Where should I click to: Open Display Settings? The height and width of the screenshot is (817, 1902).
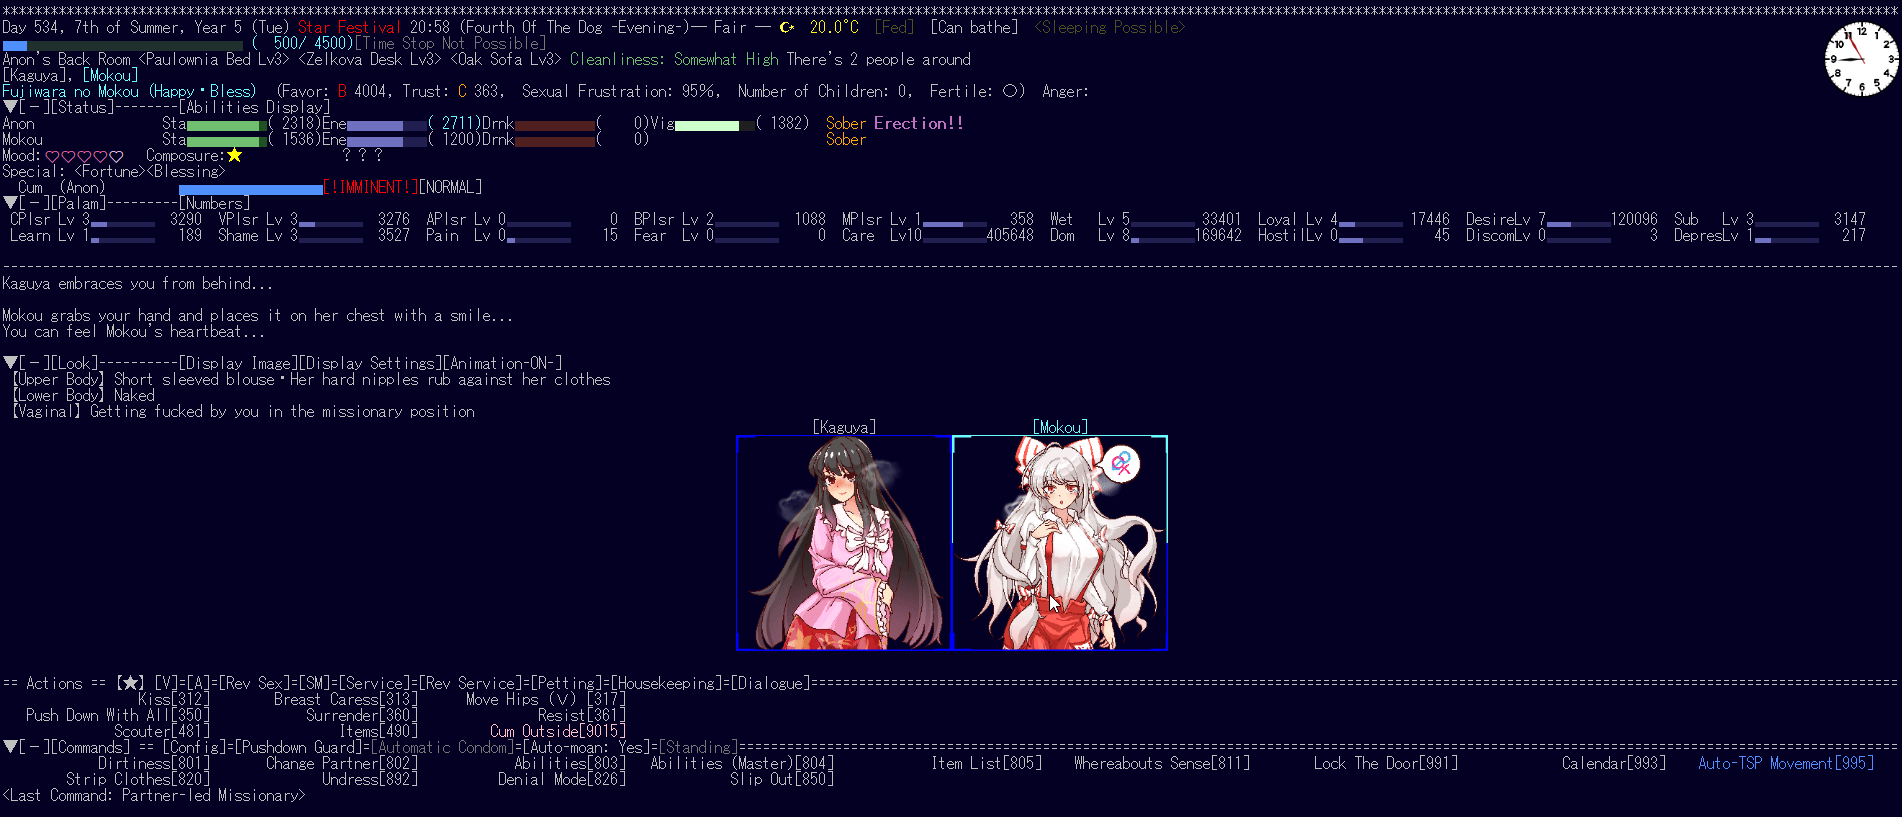click(x=370, y=363)
